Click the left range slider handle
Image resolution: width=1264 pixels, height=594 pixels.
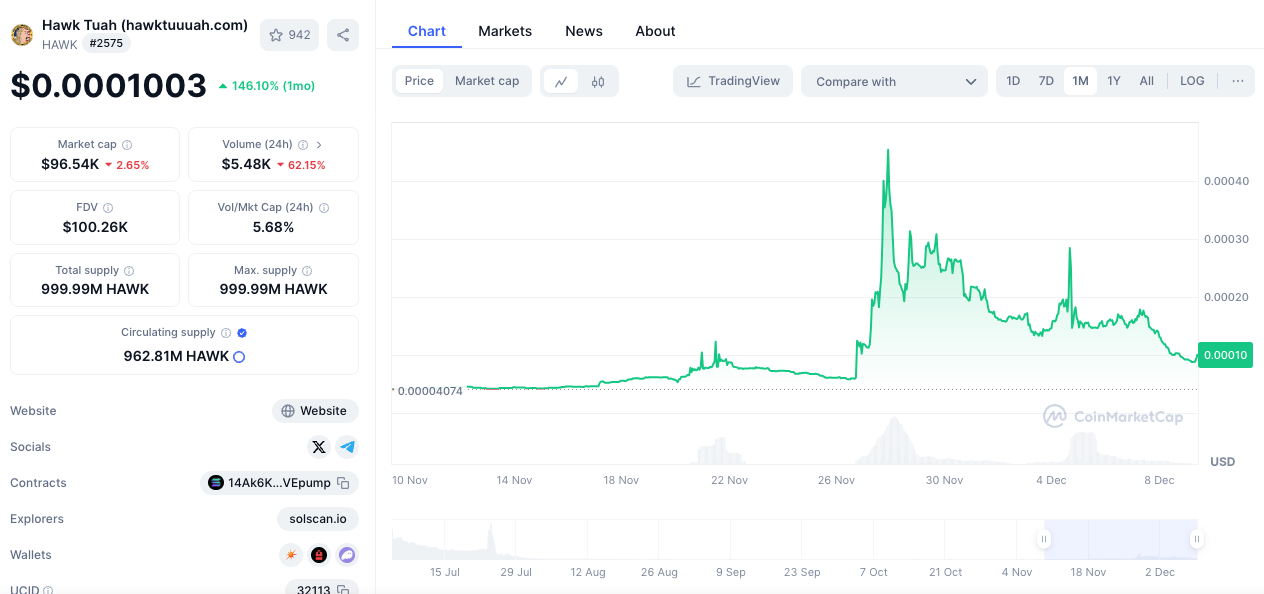[1044, 539]
